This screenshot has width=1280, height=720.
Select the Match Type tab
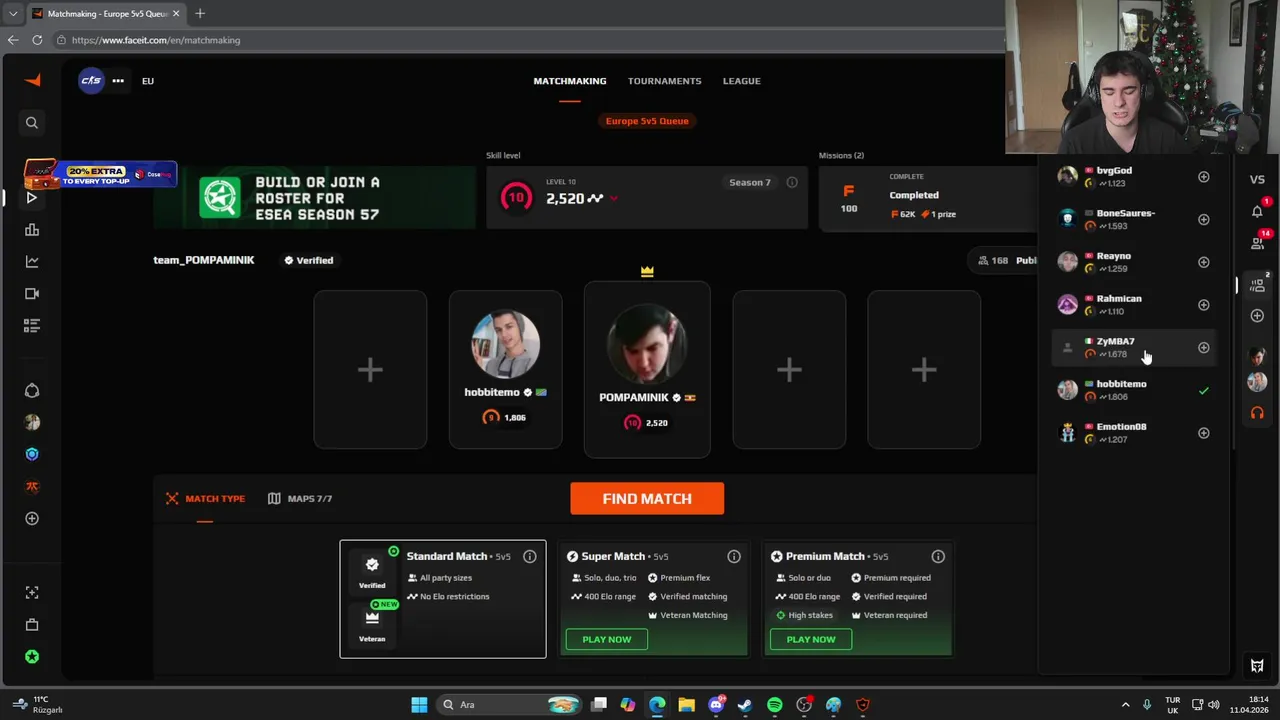(x=205, y=499)
